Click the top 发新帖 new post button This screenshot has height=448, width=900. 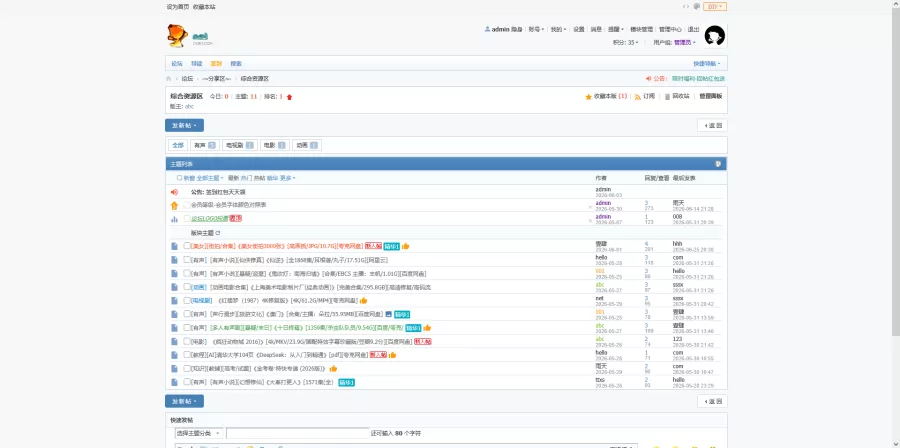click(x=184, y=125)
